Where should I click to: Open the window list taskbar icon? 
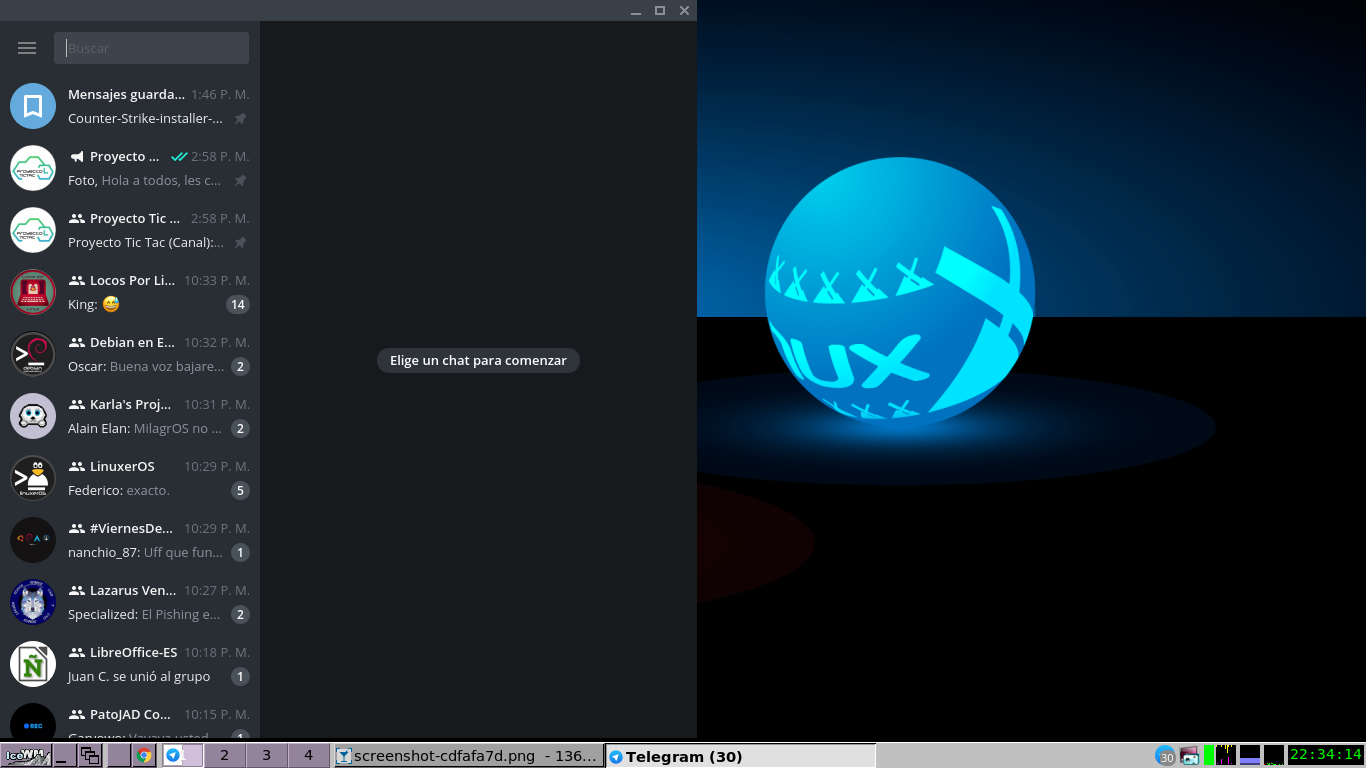pyautogui.click(x=90, y=756)
